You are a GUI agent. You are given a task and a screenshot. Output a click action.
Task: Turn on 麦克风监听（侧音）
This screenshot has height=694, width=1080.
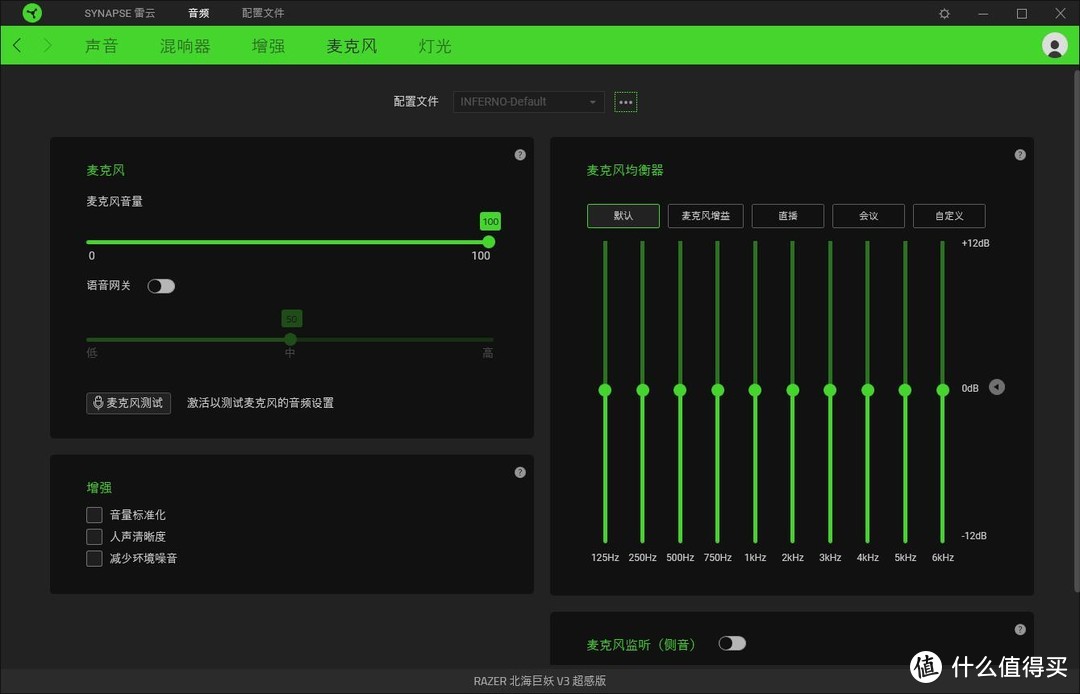click(732, 643)
